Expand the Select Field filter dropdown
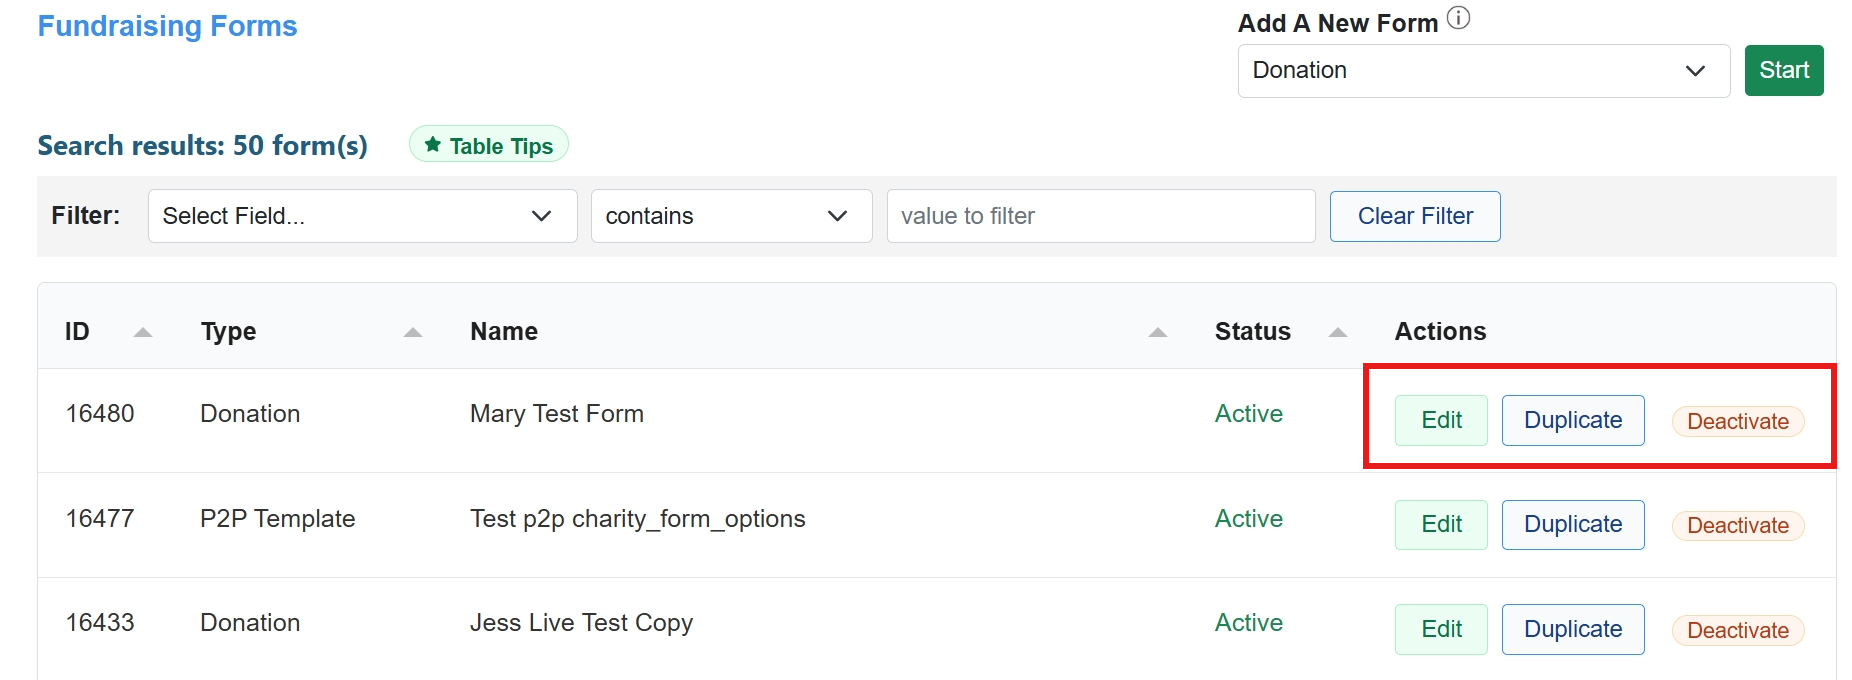 tap(362, 216)
